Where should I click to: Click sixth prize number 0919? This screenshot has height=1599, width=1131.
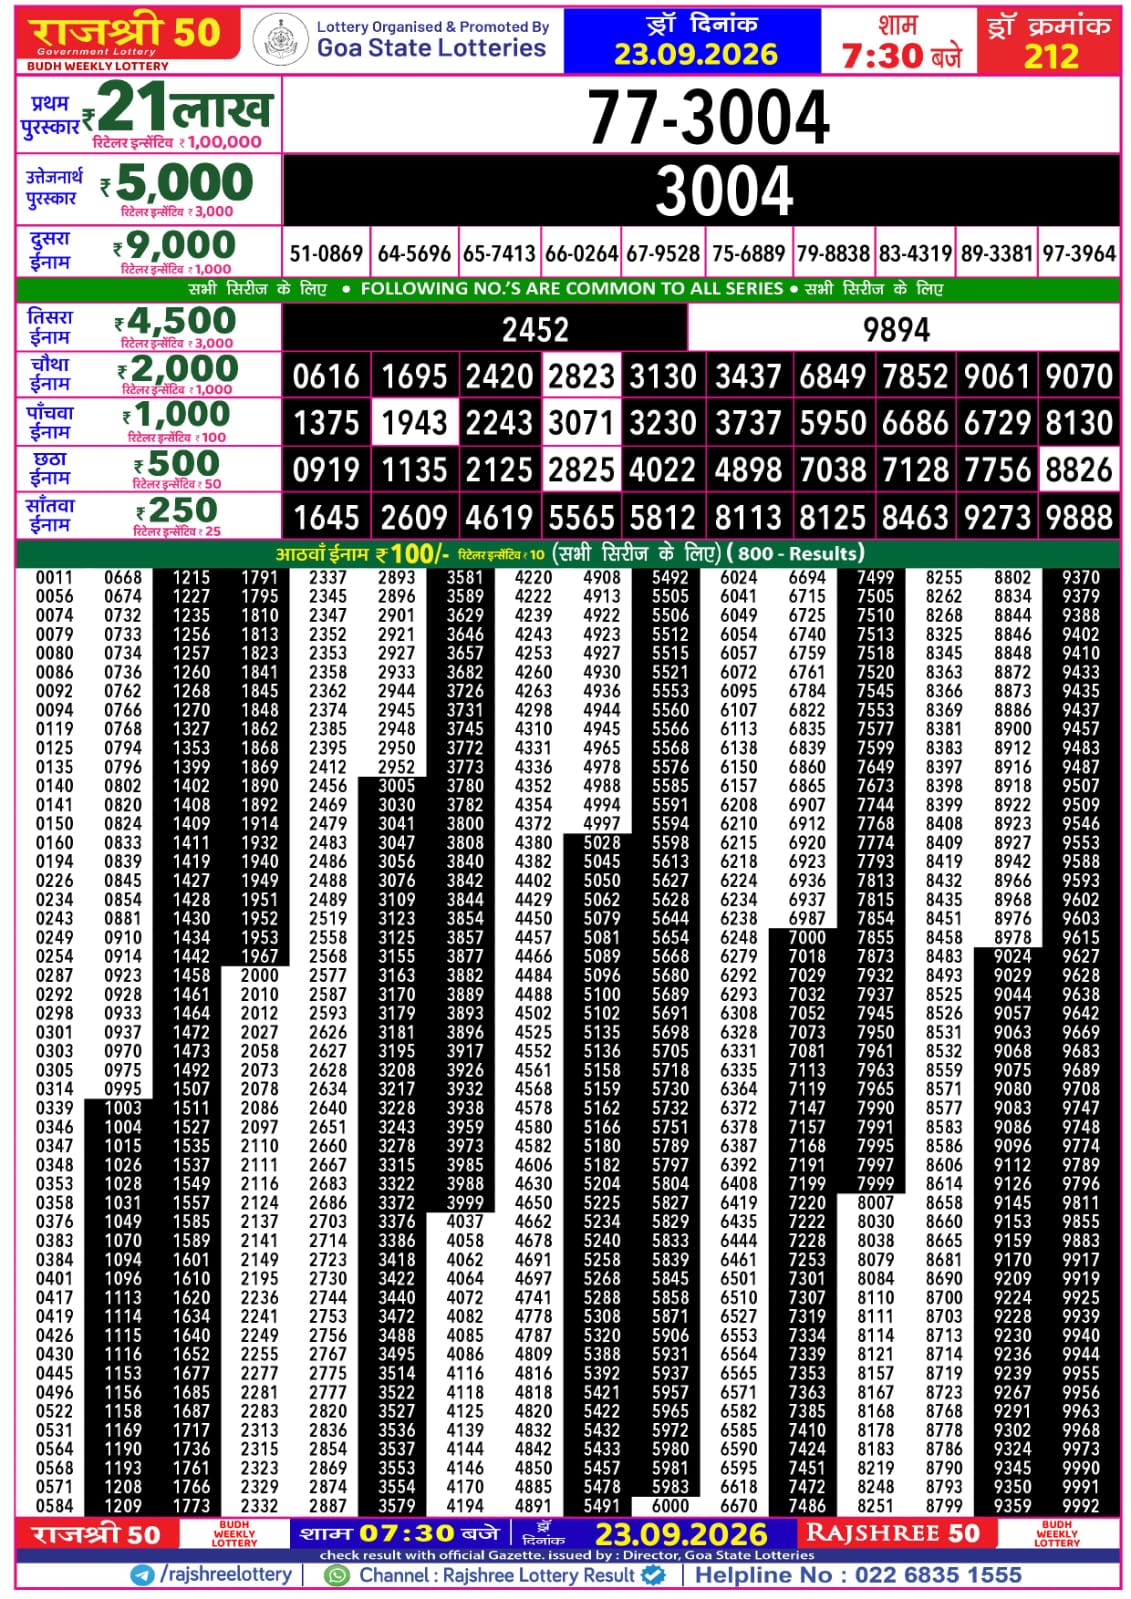click(x=326, y=470)
